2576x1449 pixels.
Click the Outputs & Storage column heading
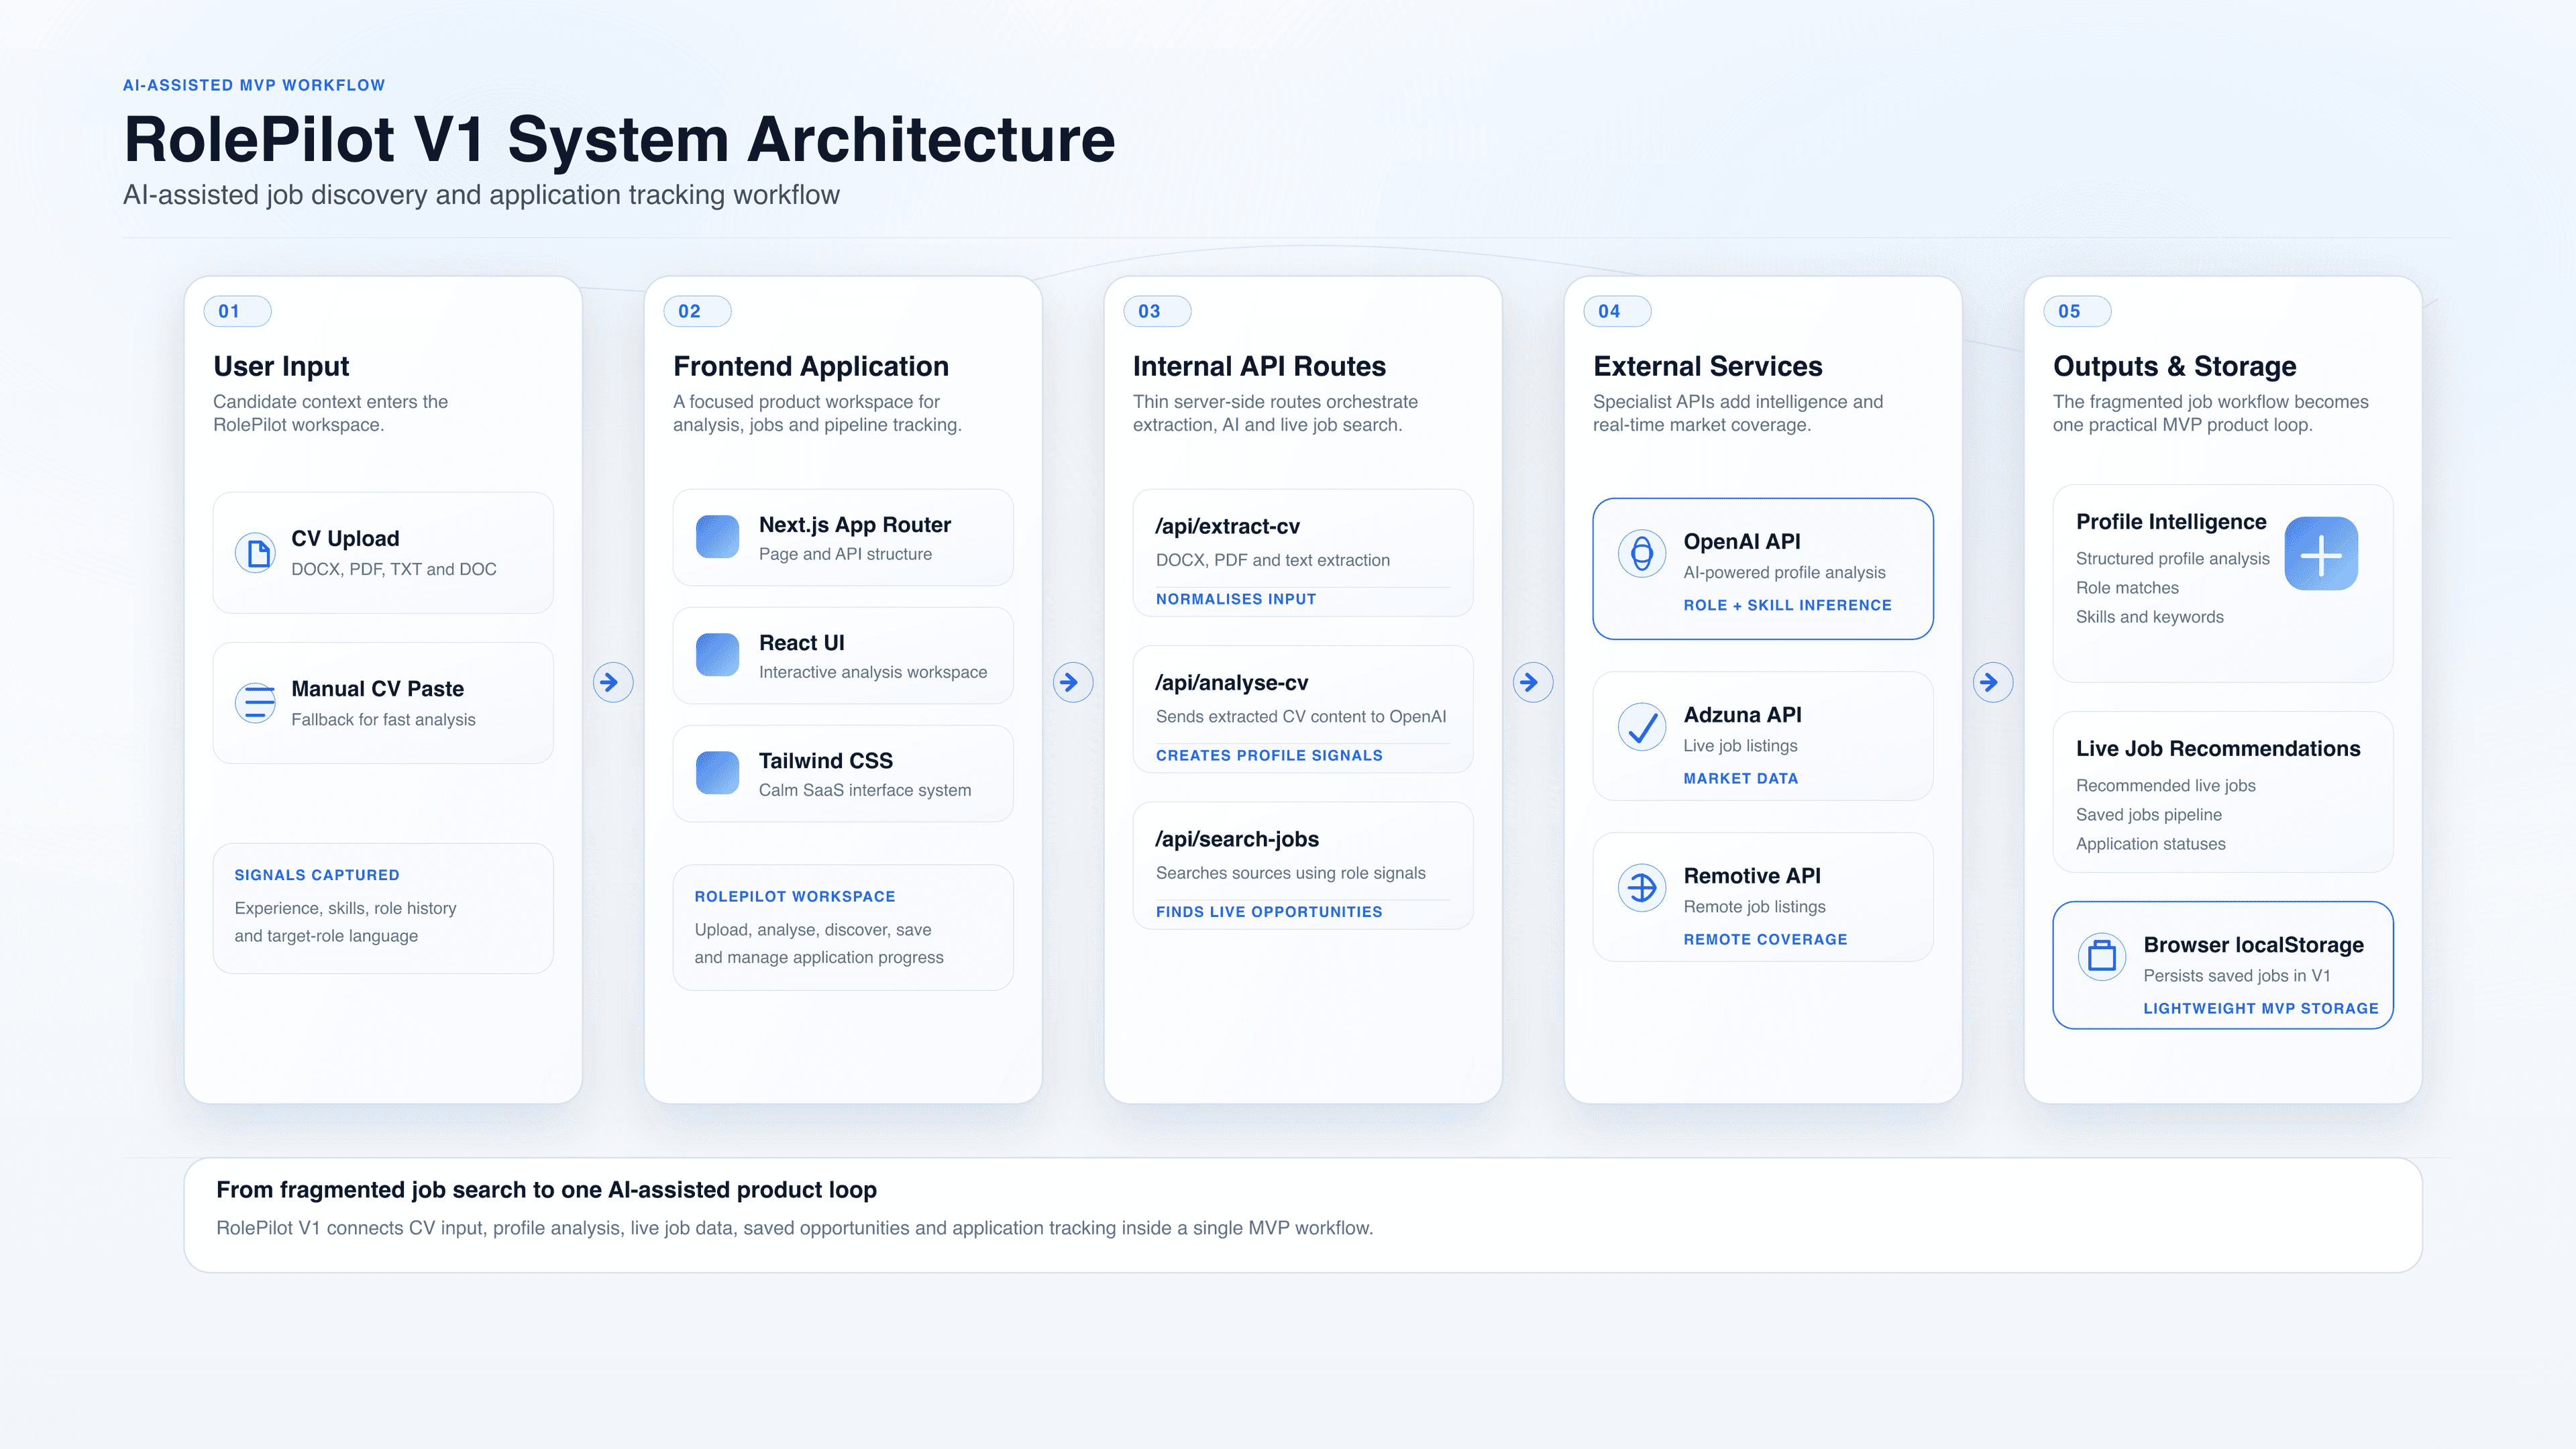(x=2174, y=366)
